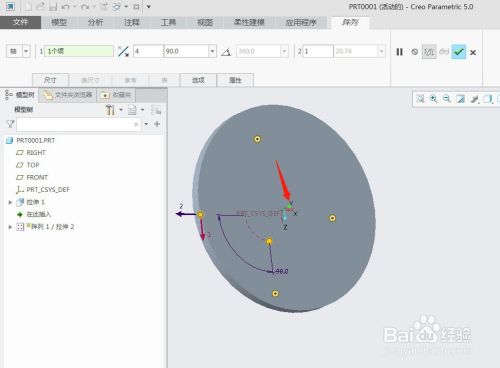Customize the quick access toolbar via the dropdown arrow
The image size is (500, 368).
[x=149, y=7]
